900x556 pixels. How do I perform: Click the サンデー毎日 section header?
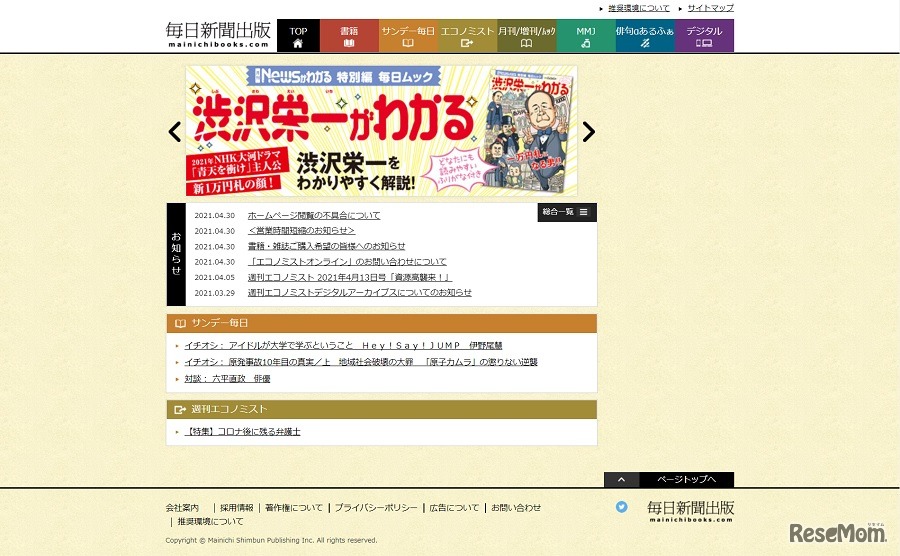pos(382,323)
